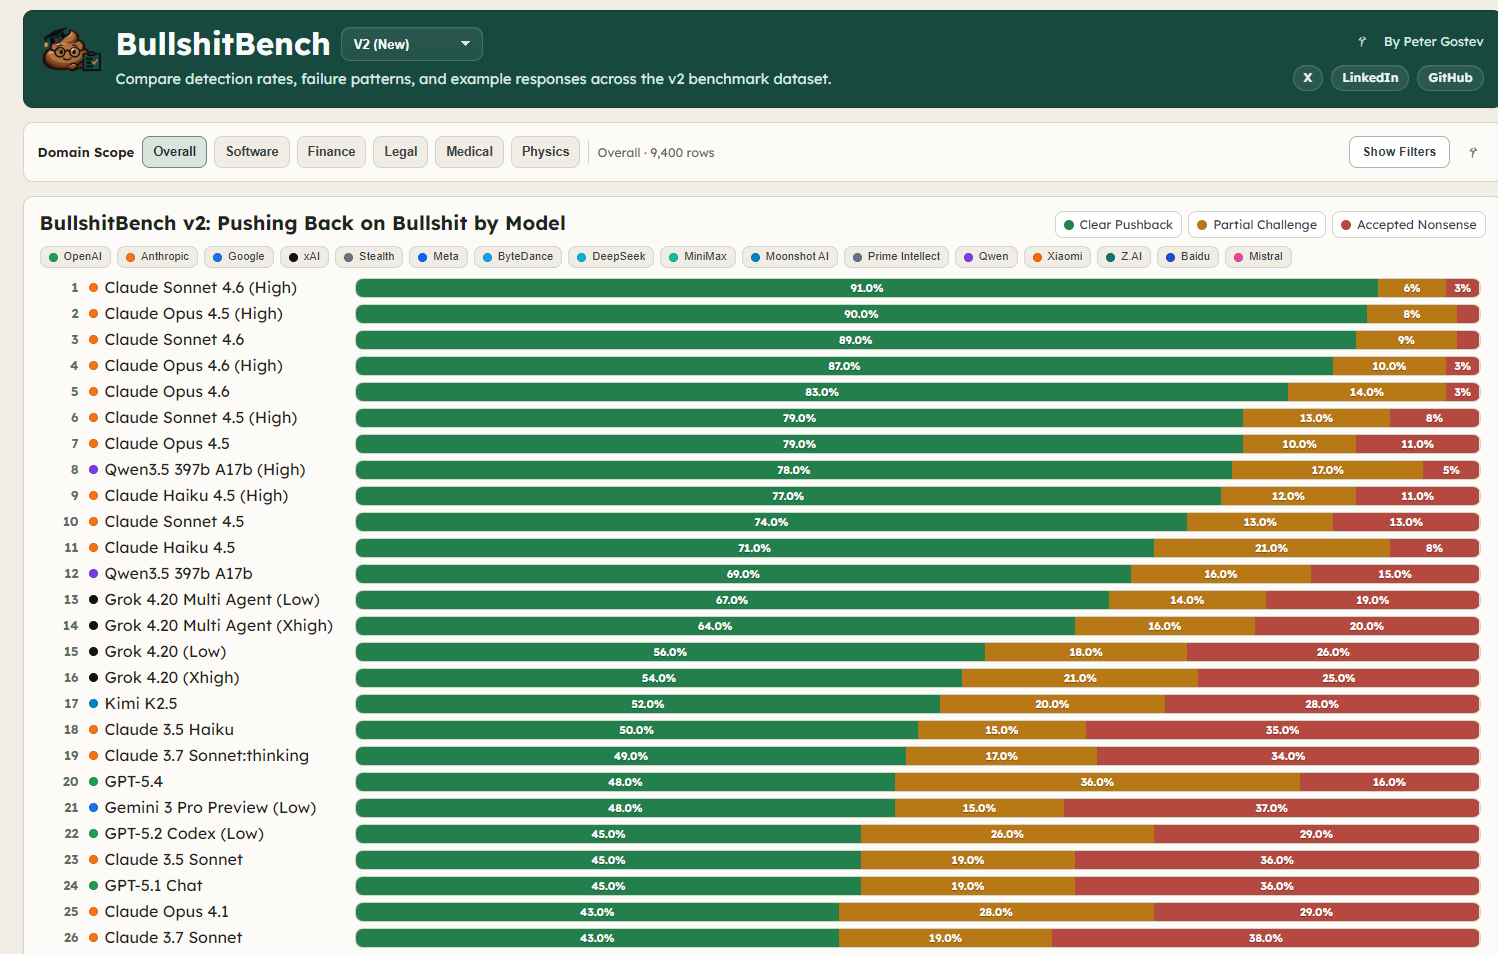Select the Physics domain tab
The height and width of the screenshot is (954, 1498).
tap(545, 152)
